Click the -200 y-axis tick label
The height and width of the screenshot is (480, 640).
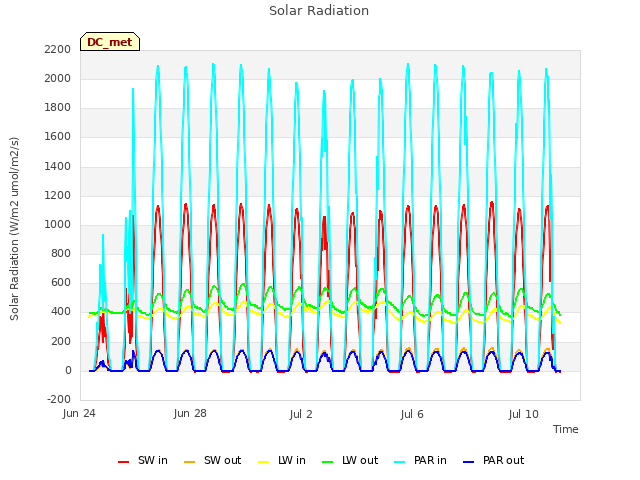click(59, 399)
